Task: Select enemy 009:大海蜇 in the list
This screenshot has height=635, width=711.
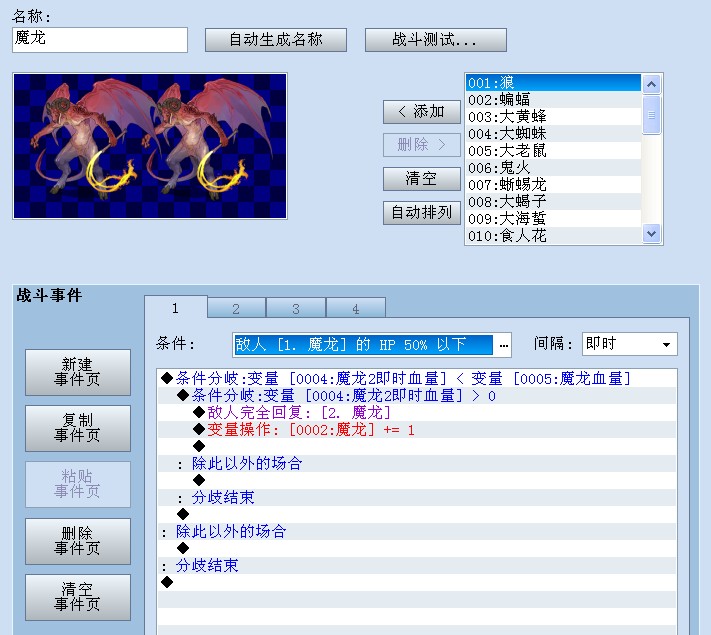Action: click(553, 219)
